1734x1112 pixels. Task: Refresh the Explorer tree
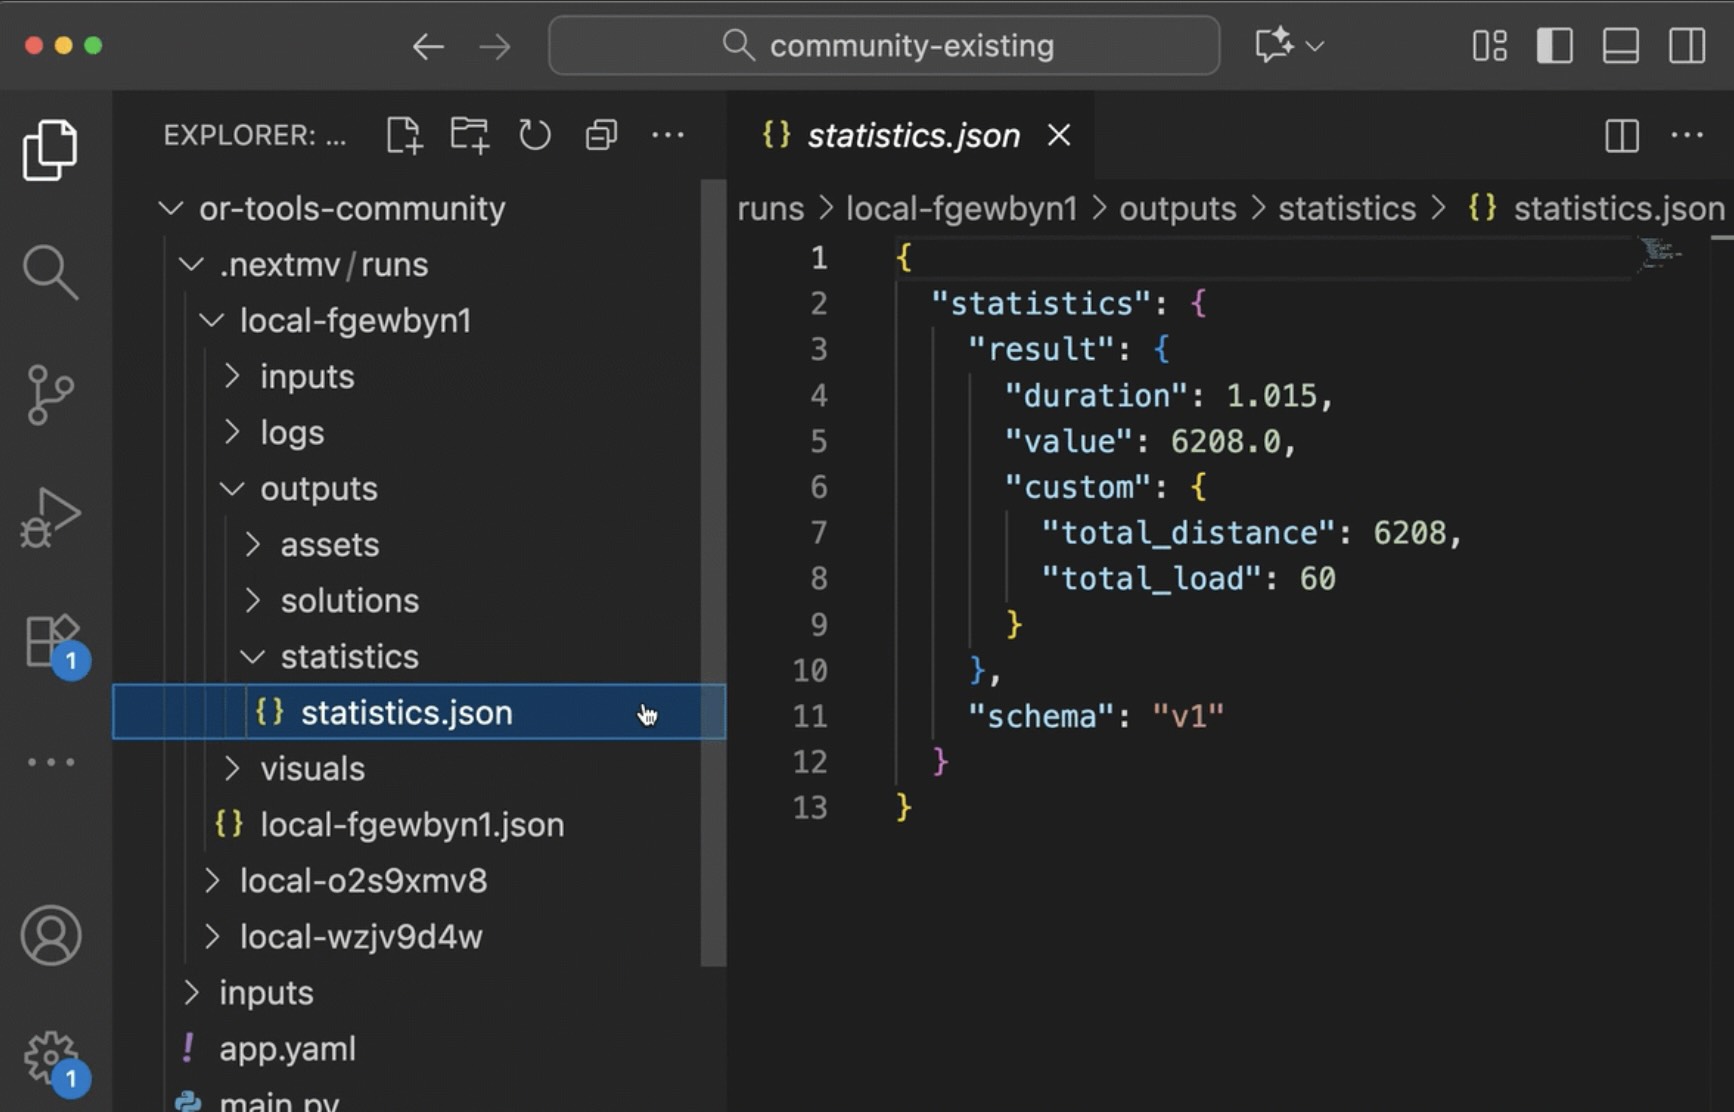pyautogui.click(x=535, y=135)
